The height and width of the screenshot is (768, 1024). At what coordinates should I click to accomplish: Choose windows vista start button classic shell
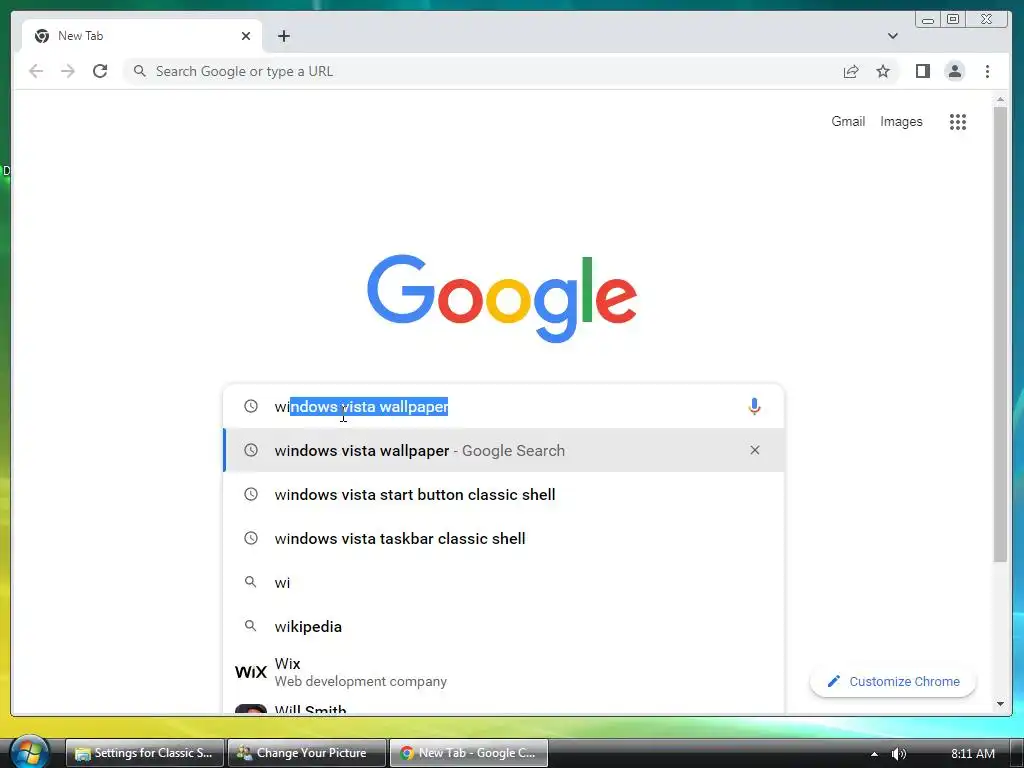tap(504, 494)
